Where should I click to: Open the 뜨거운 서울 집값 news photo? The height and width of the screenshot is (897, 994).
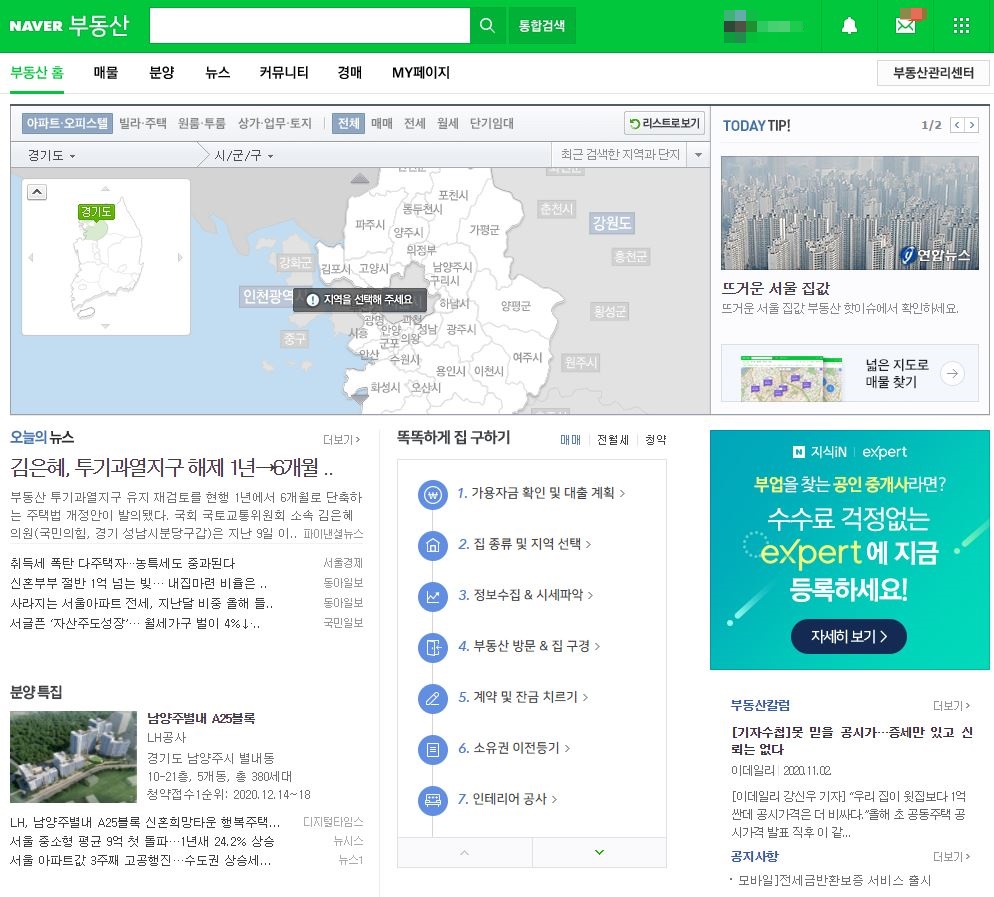(x=849, y=213)
